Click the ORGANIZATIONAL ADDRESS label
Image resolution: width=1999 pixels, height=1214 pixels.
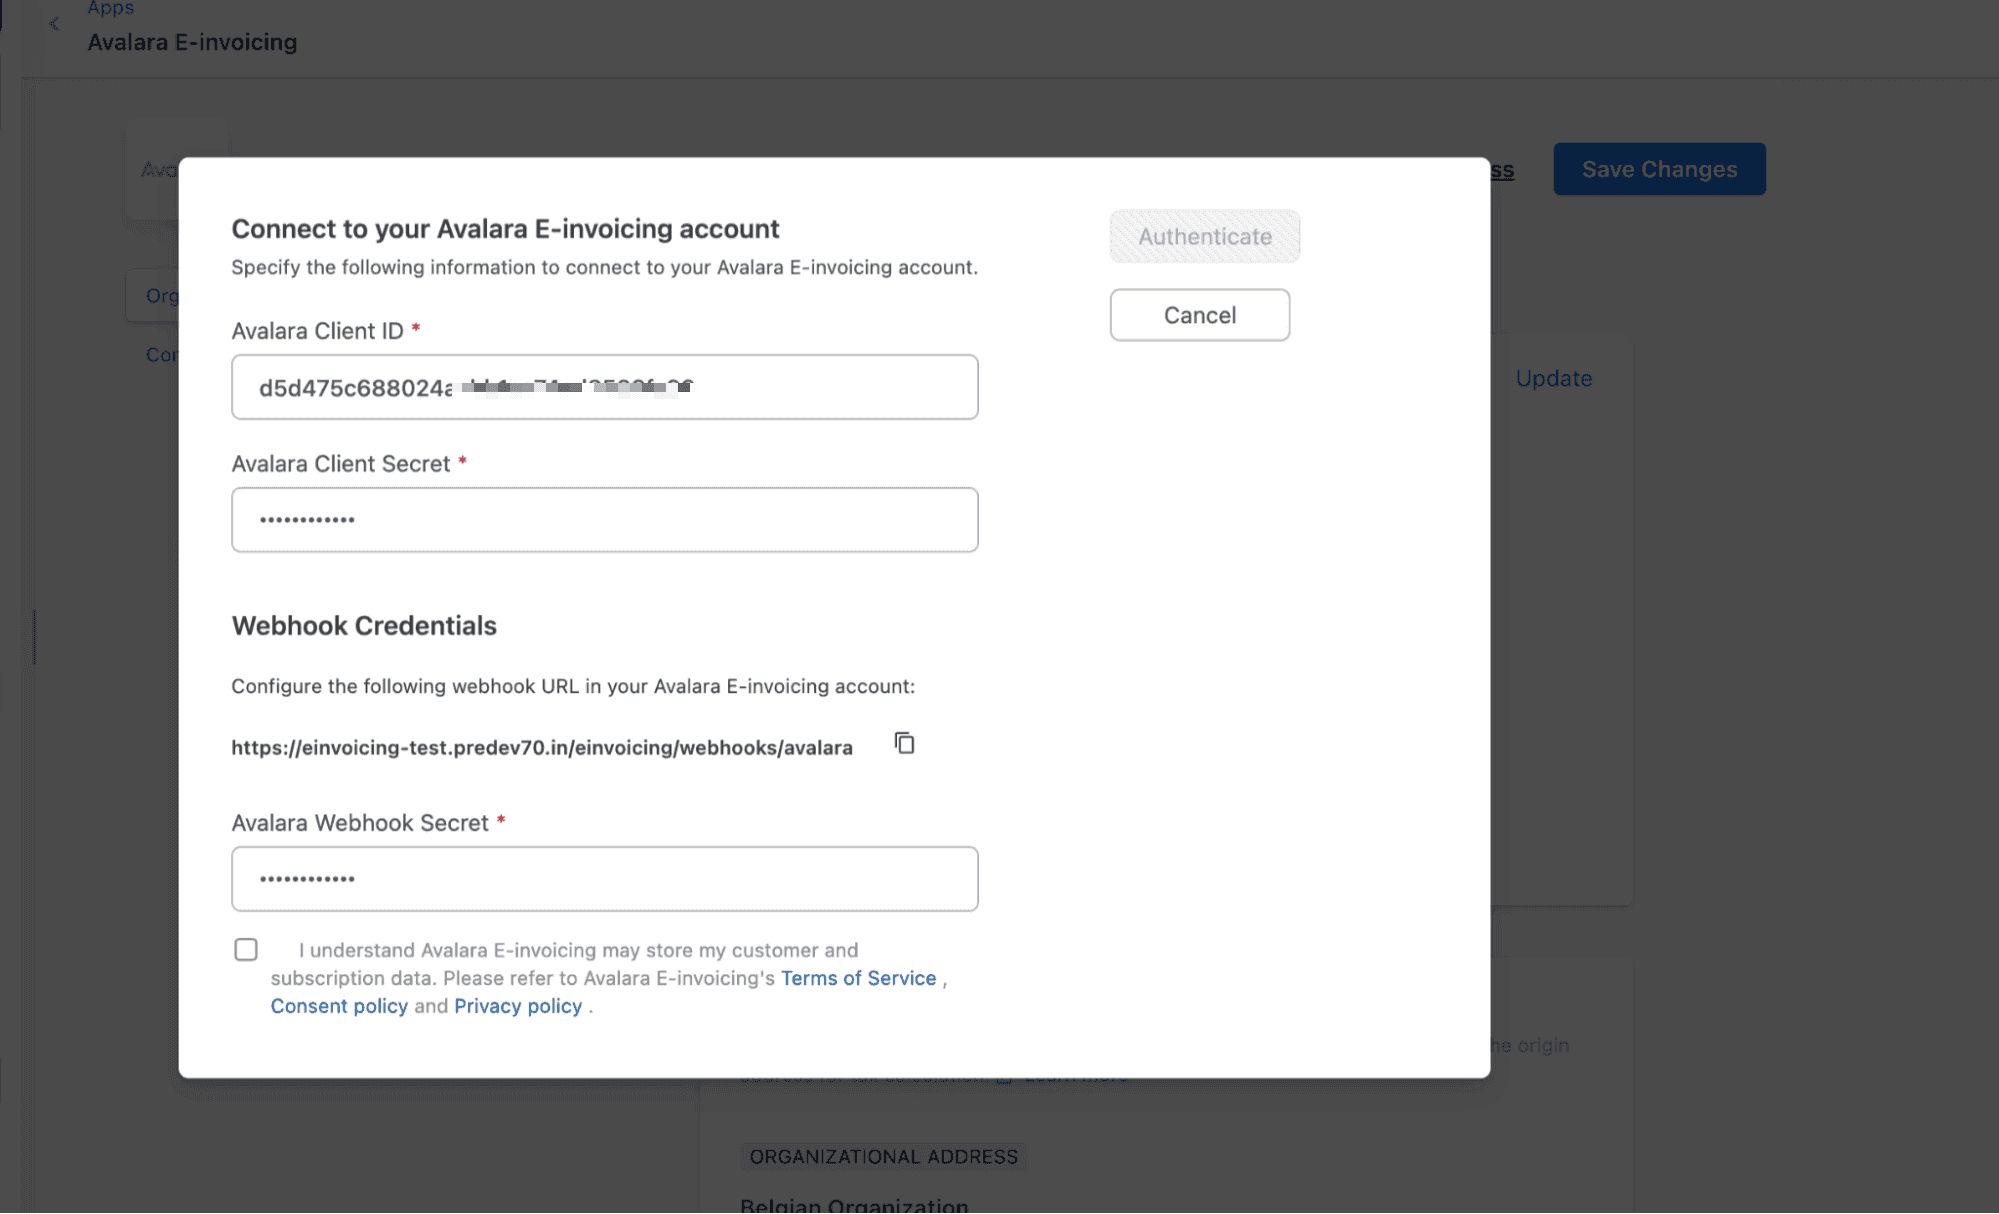(x=883, y=1156)
